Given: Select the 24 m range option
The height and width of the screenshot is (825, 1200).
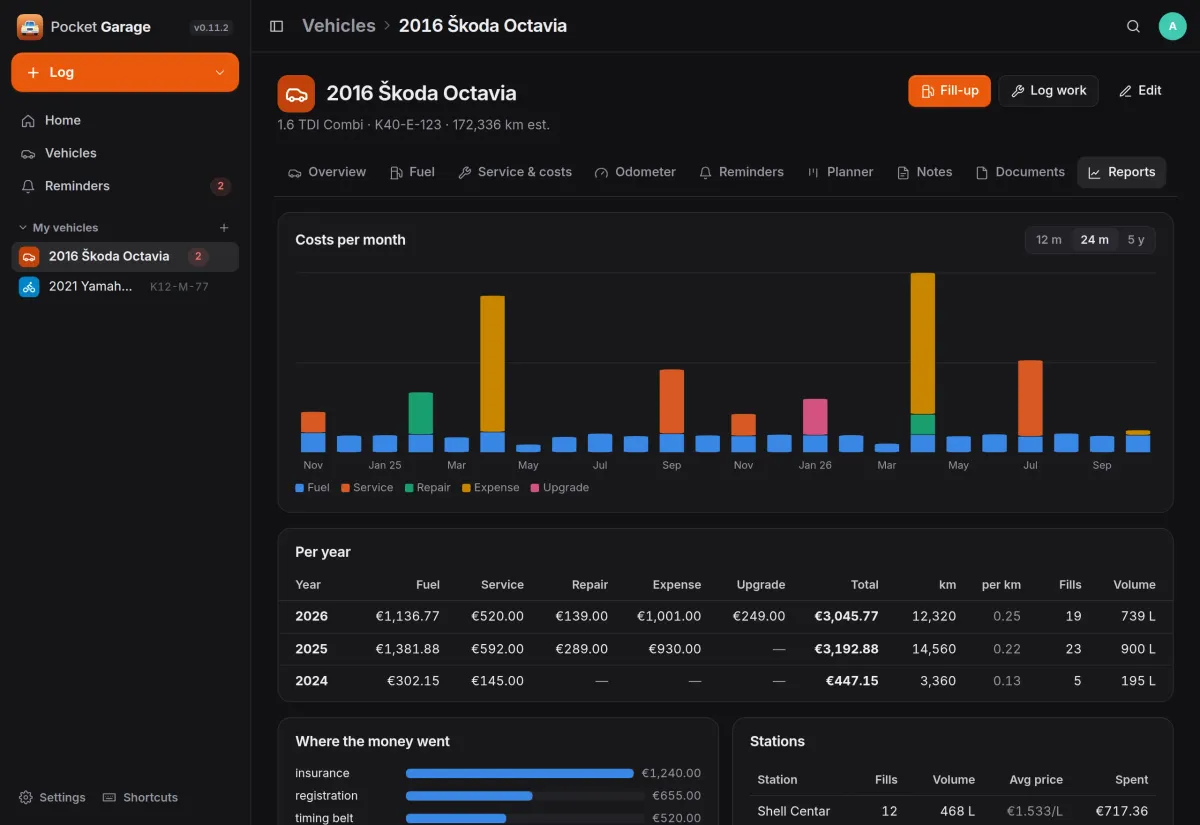Looking at the screenshot, I should [1094, 240].
